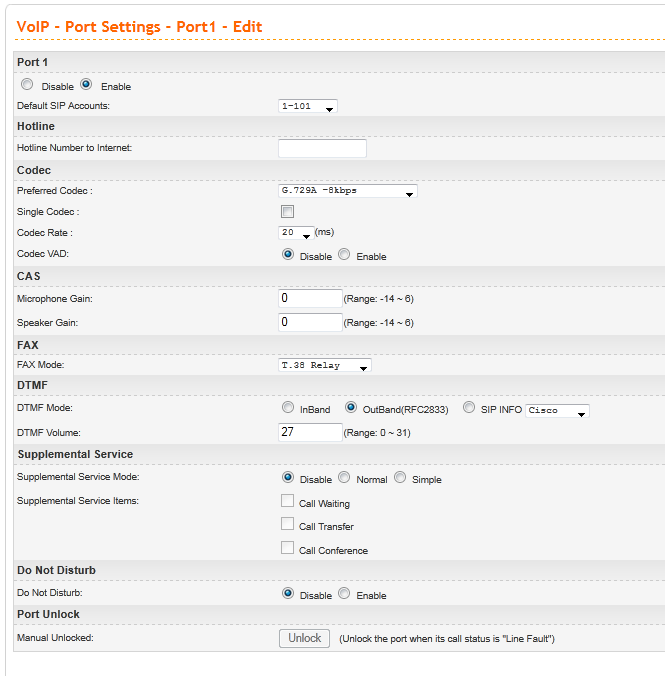This screenshot has height=676, width=665.
Task: Check the Call Conference checkbox
Action: [x=288, y=548]
